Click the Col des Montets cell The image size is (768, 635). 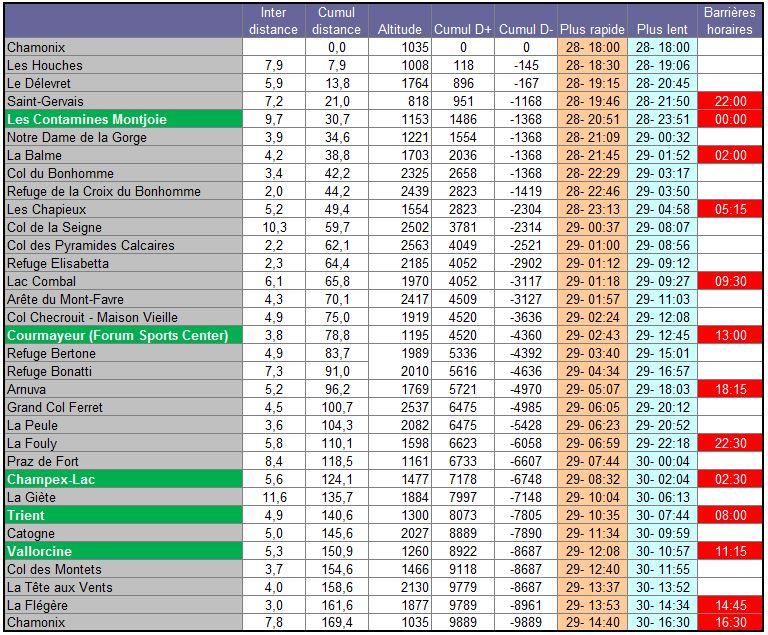(x=123, y=570)
